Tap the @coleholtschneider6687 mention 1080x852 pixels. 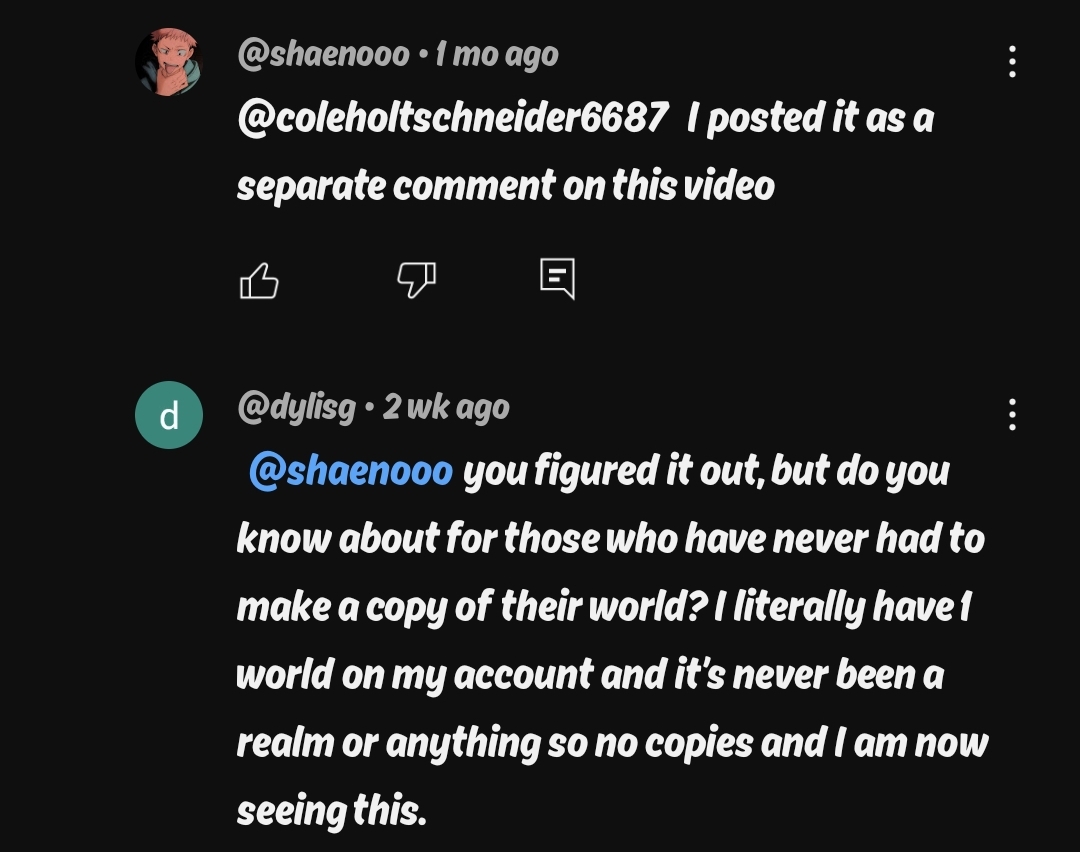click(x=452, y=118)
